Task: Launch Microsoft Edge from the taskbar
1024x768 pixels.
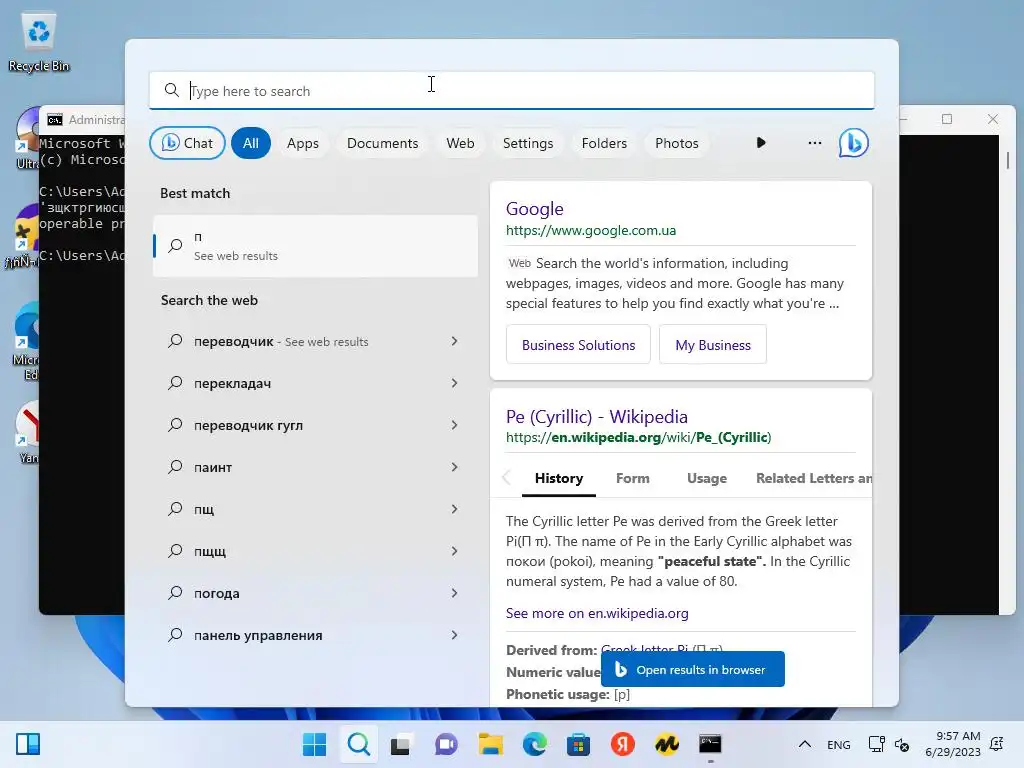Action: click(x=534, y=744)
